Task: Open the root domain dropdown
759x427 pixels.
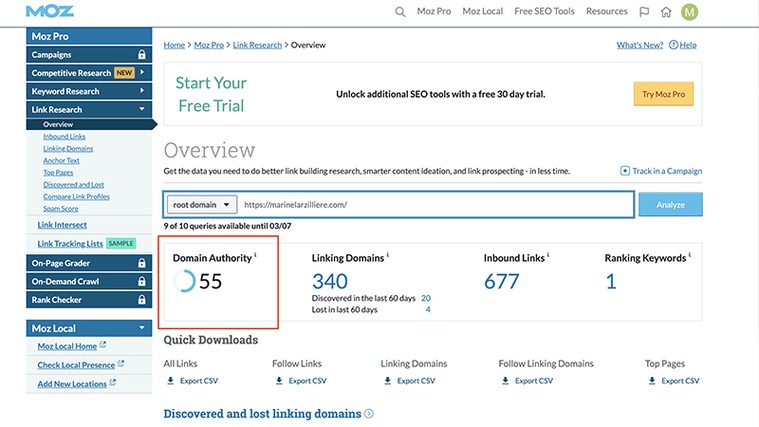Action: coord(202,205)
